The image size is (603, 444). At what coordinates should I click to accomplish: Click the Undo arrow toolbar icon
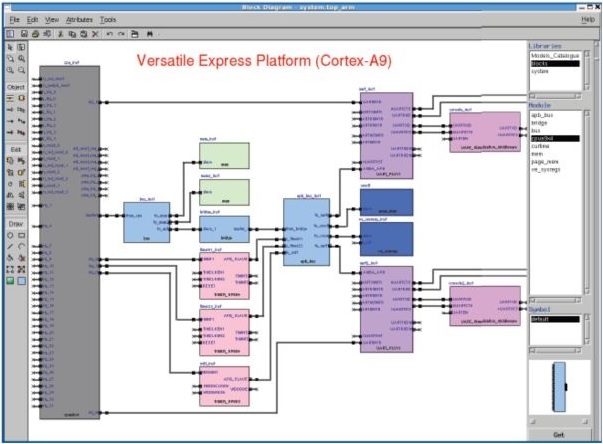(x=110, y=34)
